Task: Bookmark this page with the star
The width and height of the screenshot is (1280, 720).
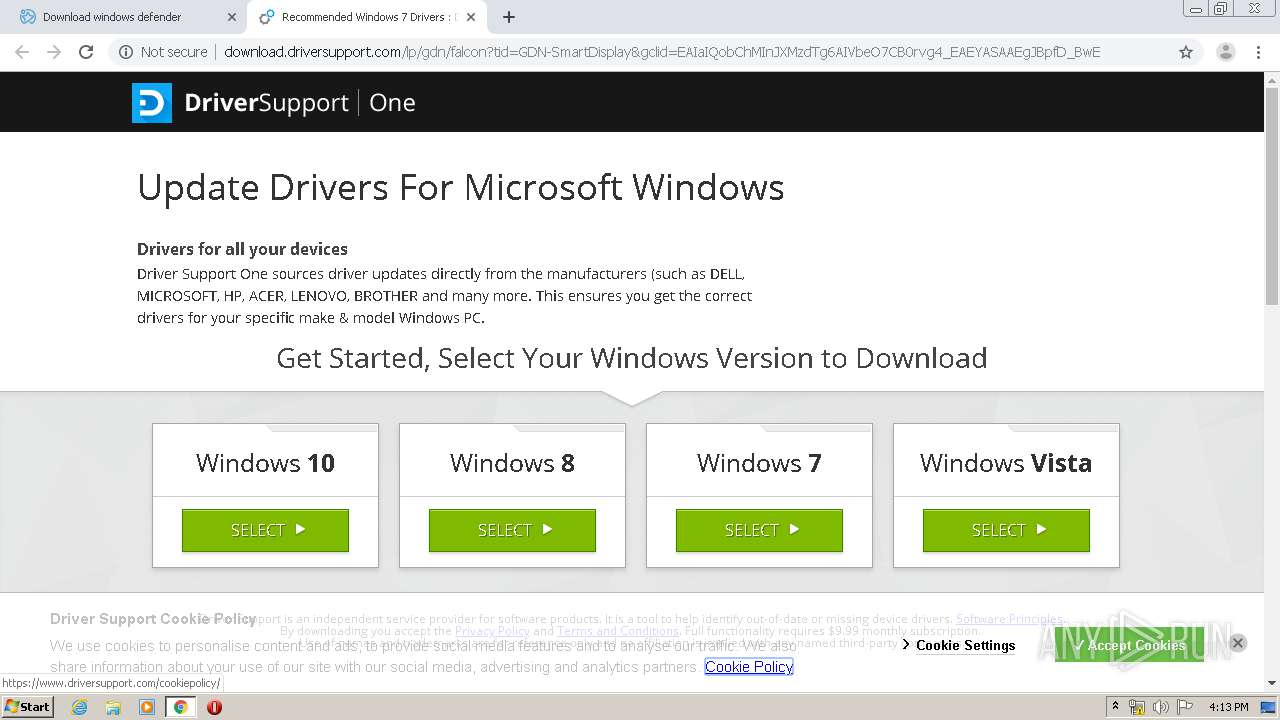Action: click(x=1186, y=52)
